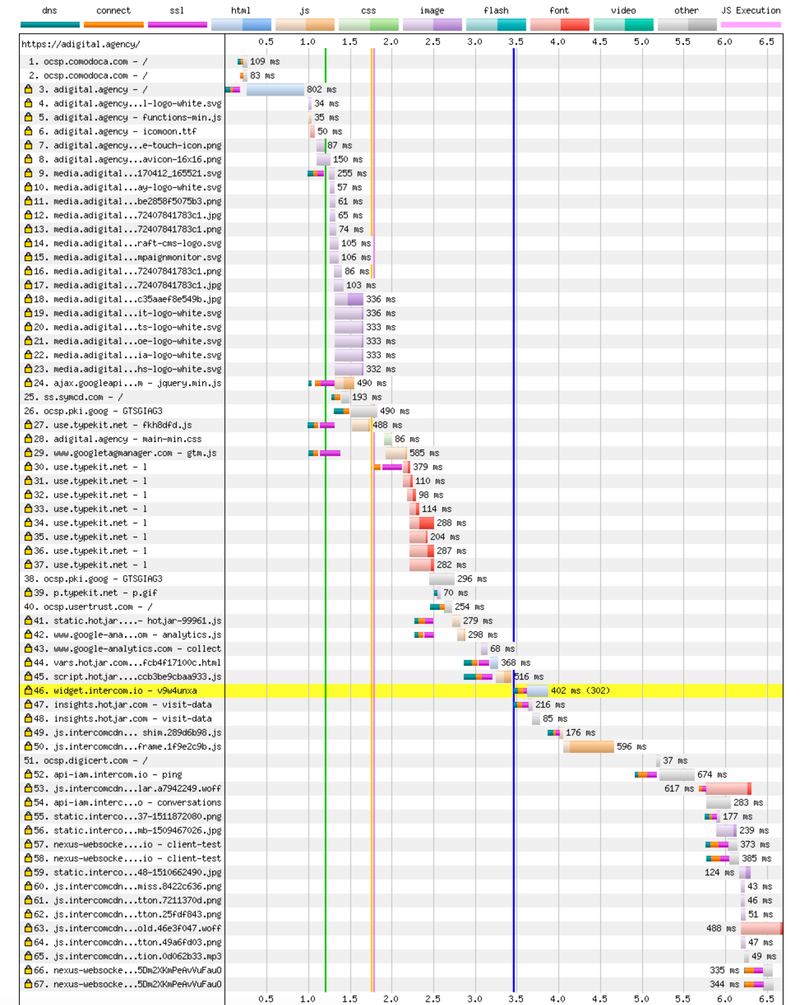Click lock icon on request 3 adigital.agency
The width and height of the screenshot is (800, 1005).
[28, 90]
